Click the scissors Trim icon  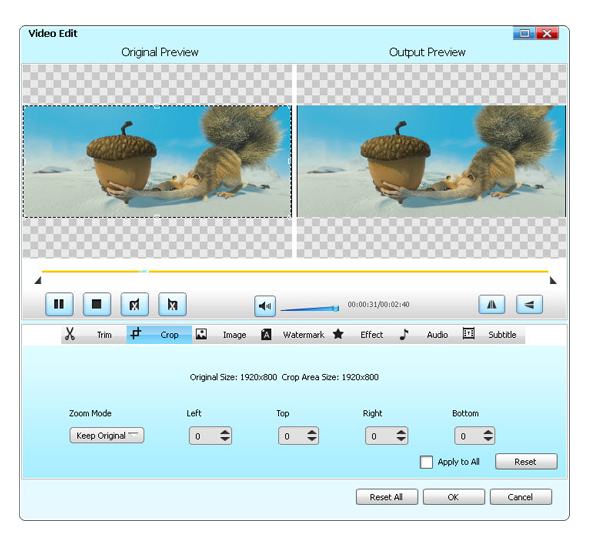(x=69, y=334)
